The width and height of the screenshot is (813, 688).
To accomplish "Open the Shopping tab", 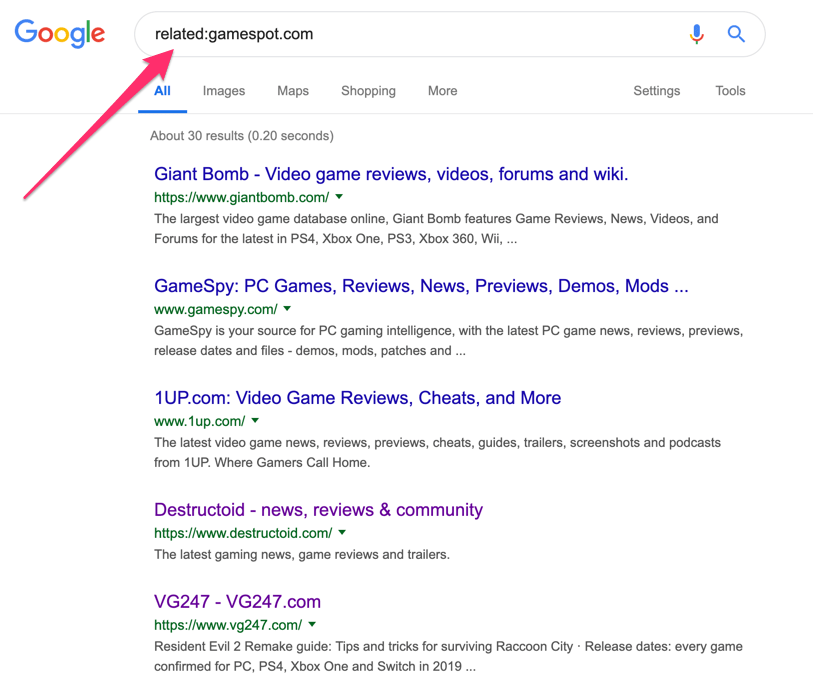I will click(368, 91).
